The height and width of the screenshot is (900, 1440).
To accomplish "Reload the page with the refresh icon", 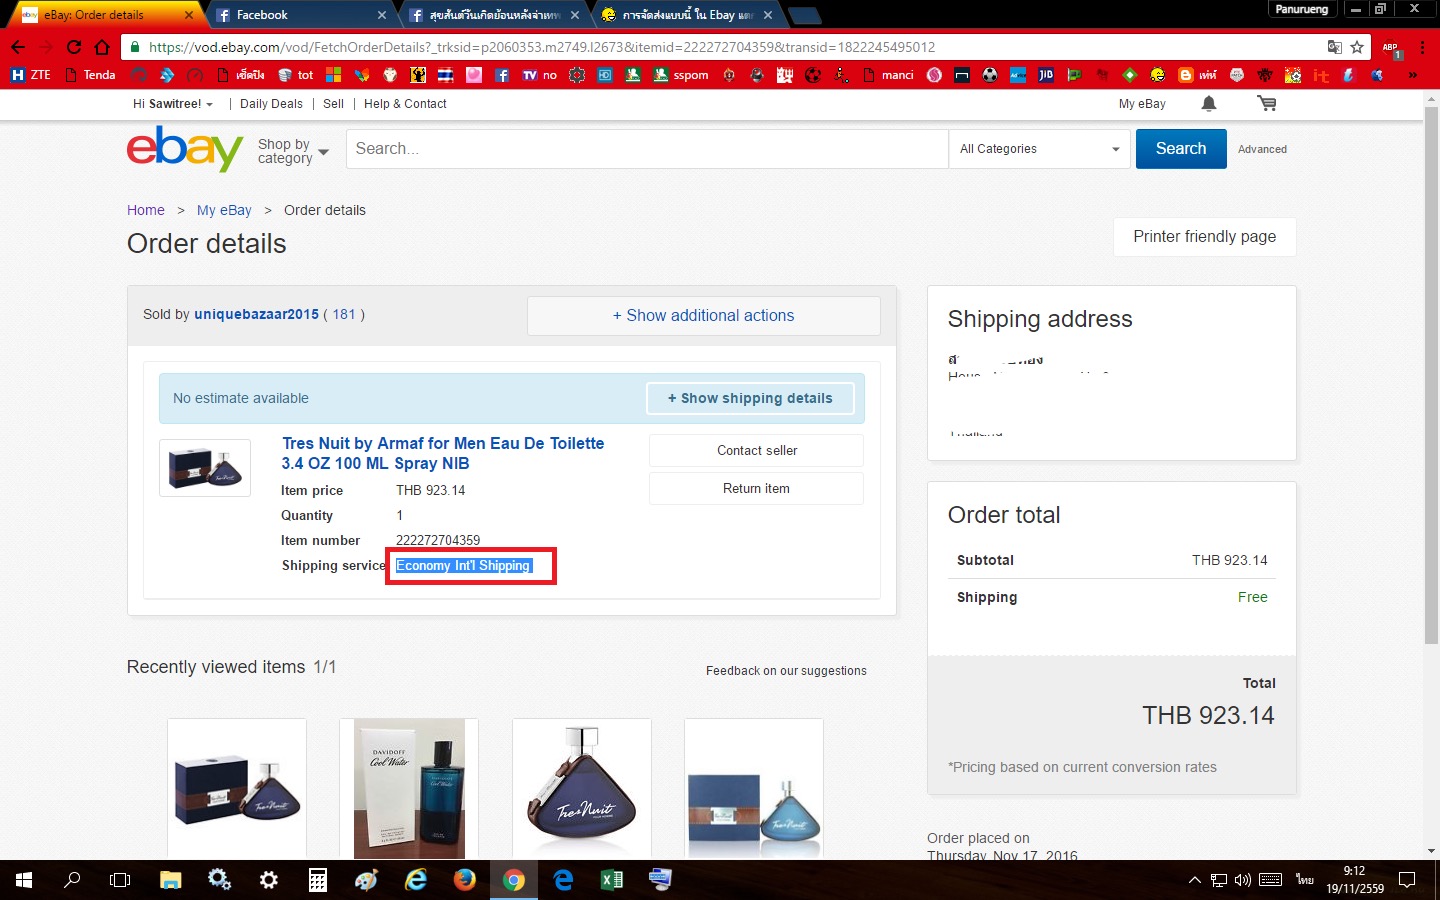I will click(74, 47).
